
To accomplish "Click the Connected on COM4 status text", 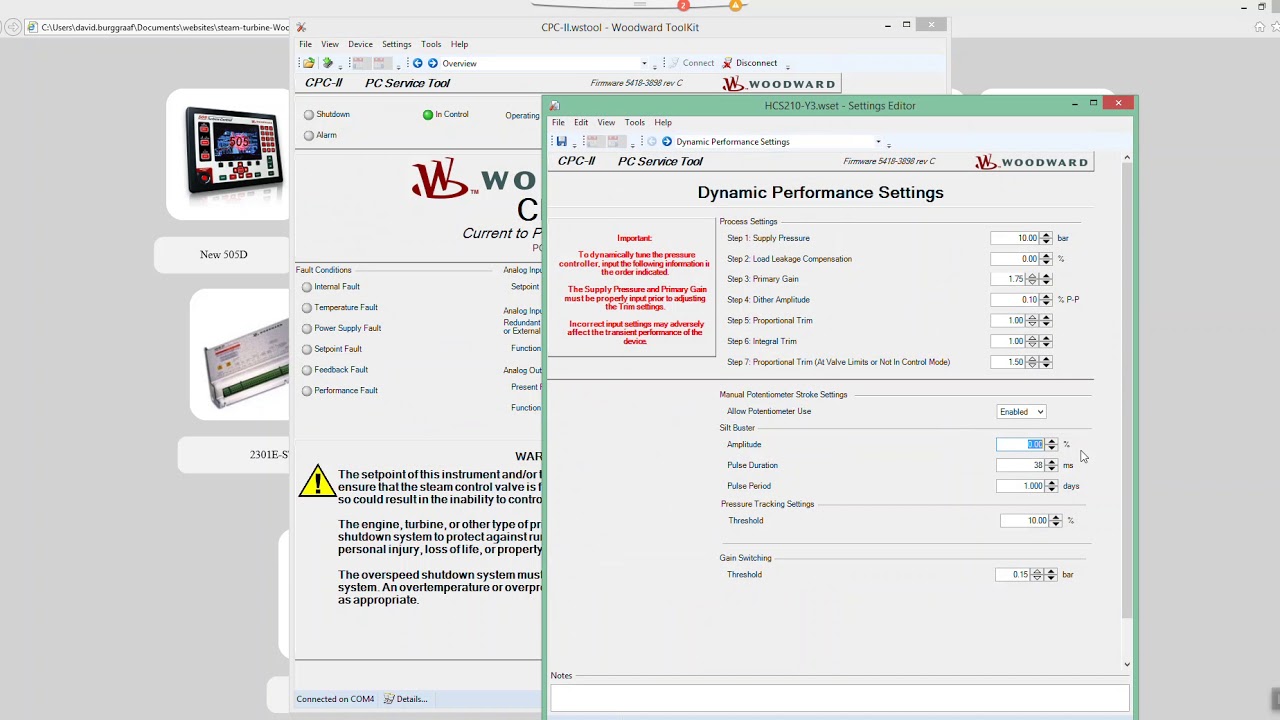I will point(335,699).
